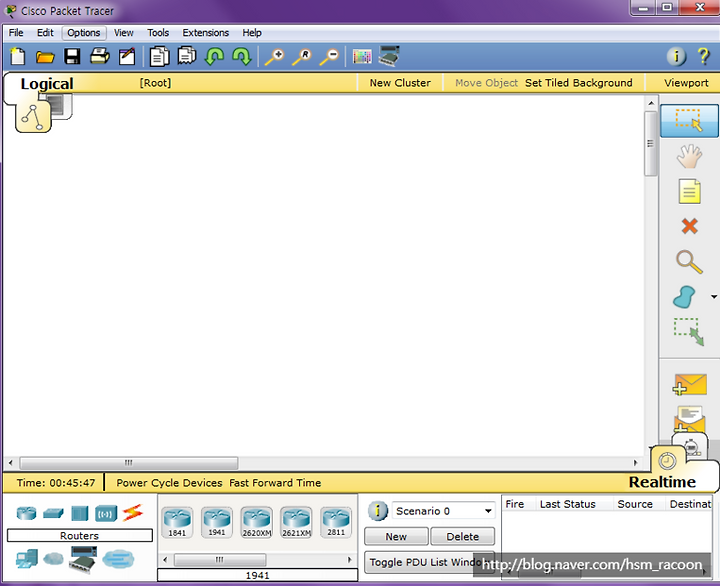Redo action with right green arrow
This screenshot has height=586, width=720.
pos(242,56)
